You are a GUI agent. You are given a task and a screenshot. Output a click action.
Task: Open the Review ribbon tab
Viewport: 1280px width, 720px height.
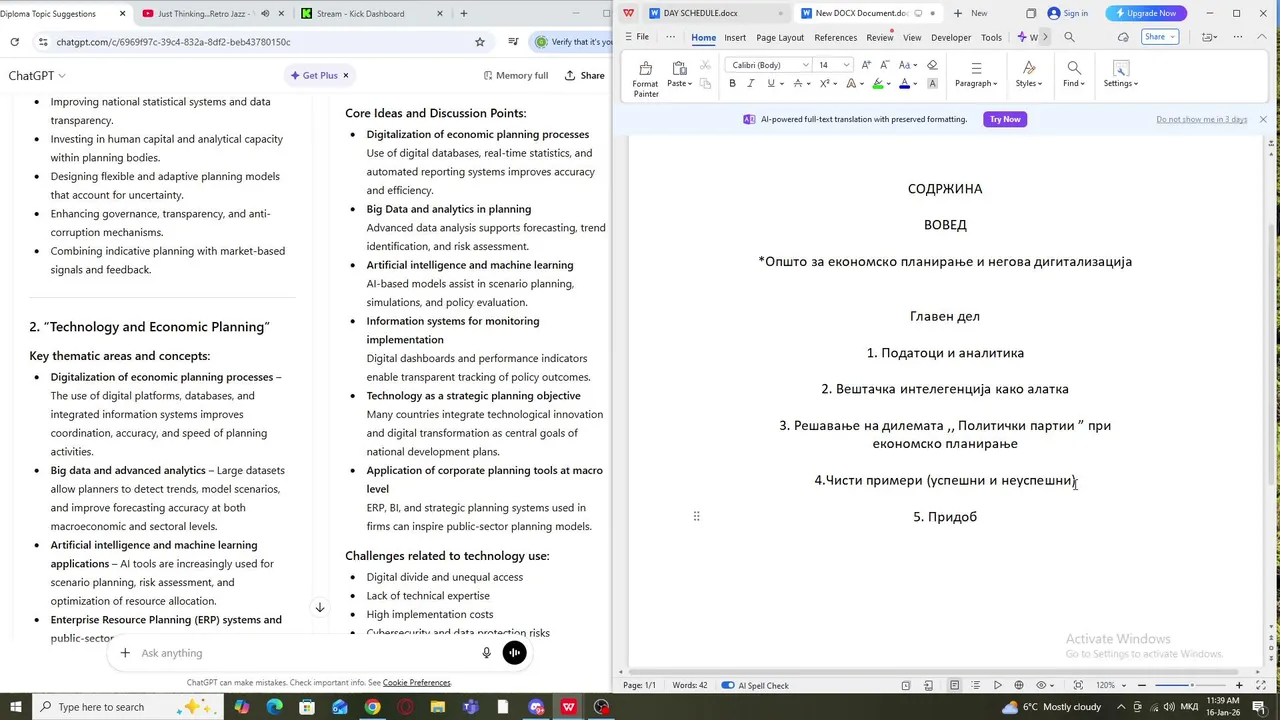click(880, 37)
